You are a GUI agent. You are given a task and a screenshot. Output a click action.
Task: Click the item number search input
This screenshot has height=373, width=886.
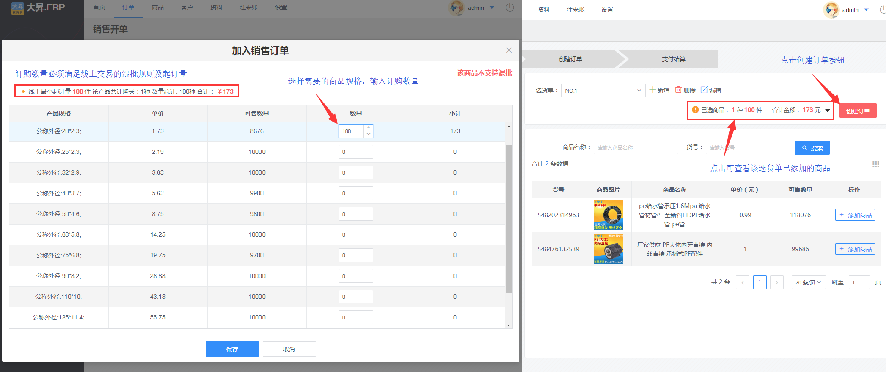745,148
